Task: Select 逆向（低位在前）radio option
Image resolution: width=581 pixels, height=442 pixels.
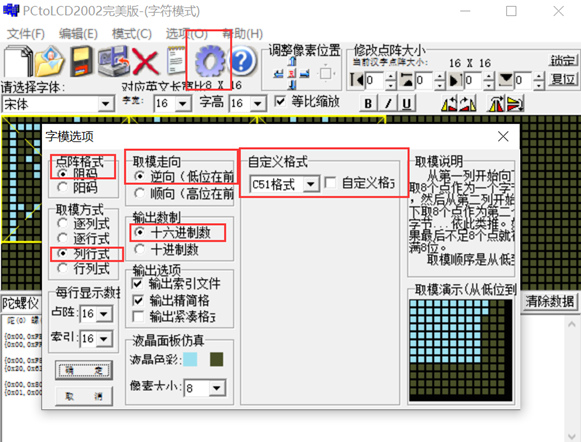Action: [x=139, y=176]
